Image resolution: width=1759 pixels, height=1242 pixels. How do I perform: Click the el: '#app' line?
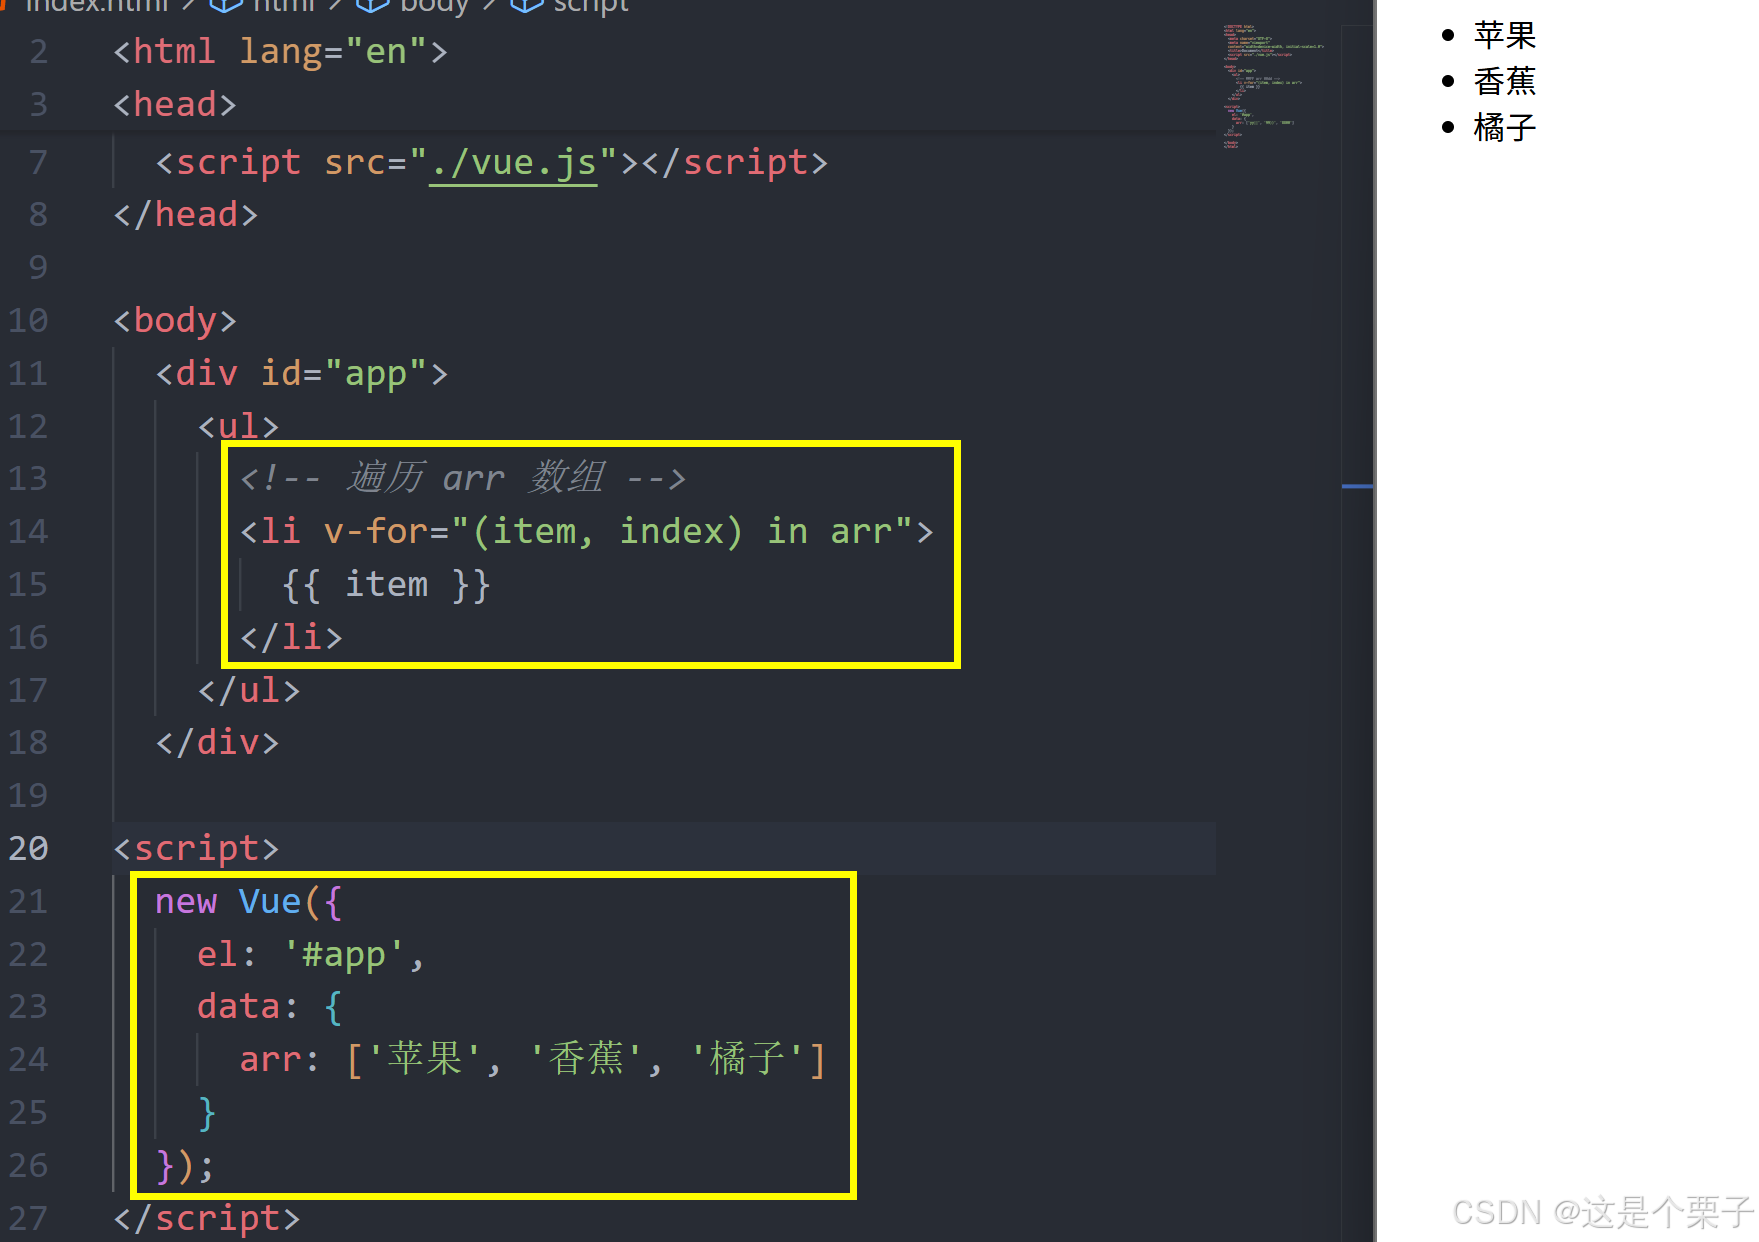[311, 955]
